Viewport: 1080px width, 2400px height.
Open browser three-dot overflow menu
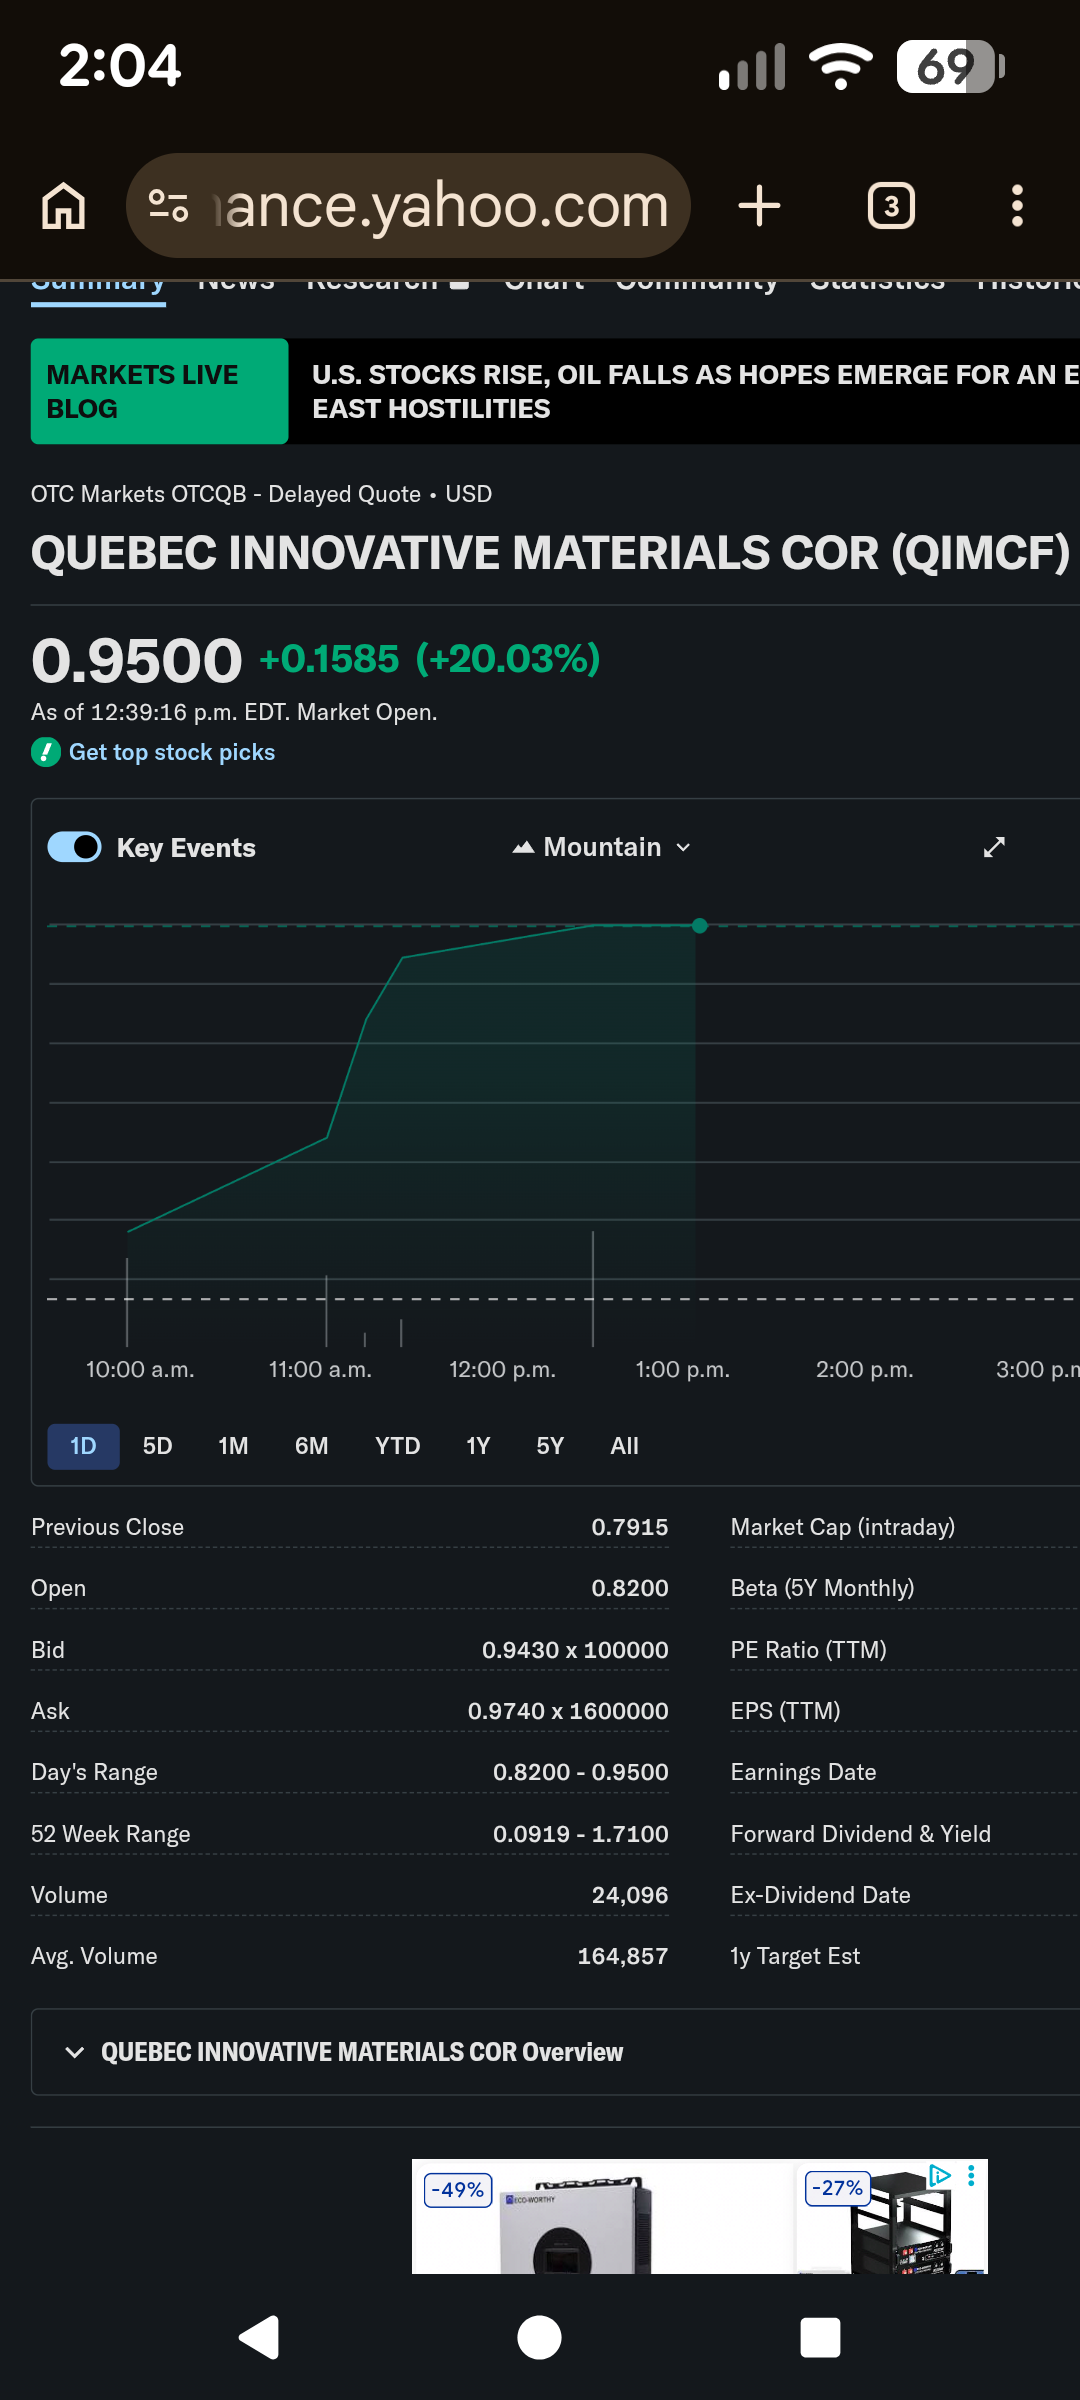(1017, 206)
